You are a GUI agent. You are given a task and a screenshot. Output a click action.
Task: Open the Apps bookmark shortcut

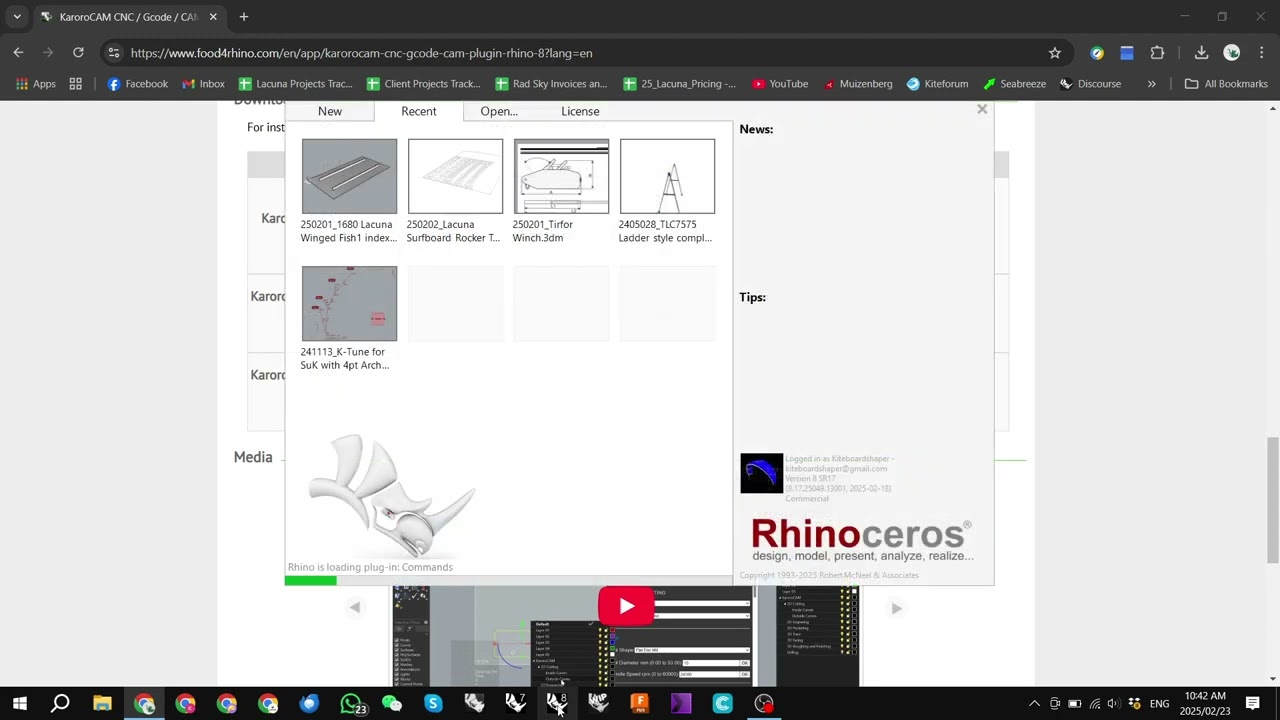34,84
